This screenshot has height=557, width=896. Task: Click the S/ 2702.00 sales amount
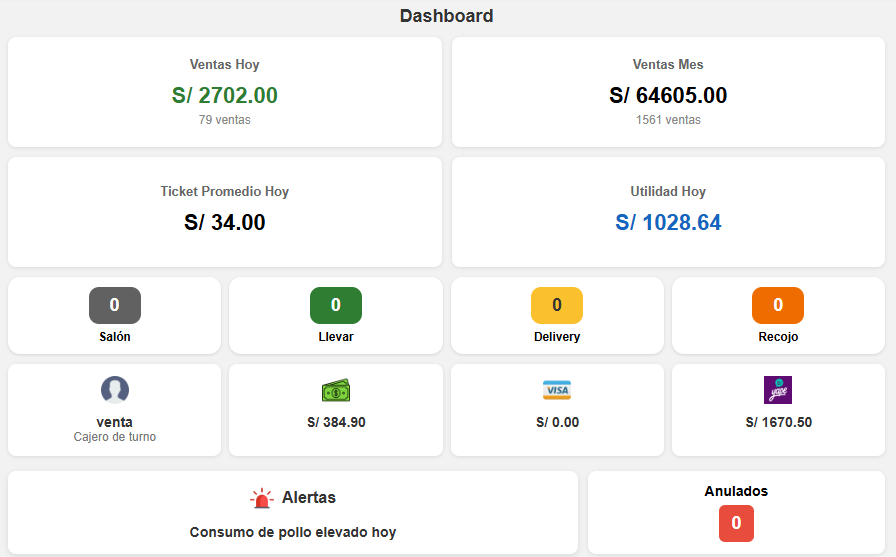[225, 96]
